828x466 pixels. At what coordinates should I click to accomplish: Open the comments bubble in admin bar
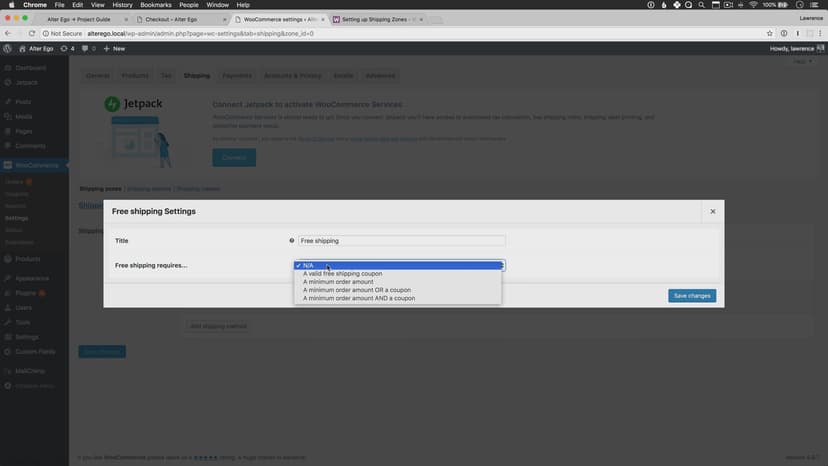(x=88, y=48)
